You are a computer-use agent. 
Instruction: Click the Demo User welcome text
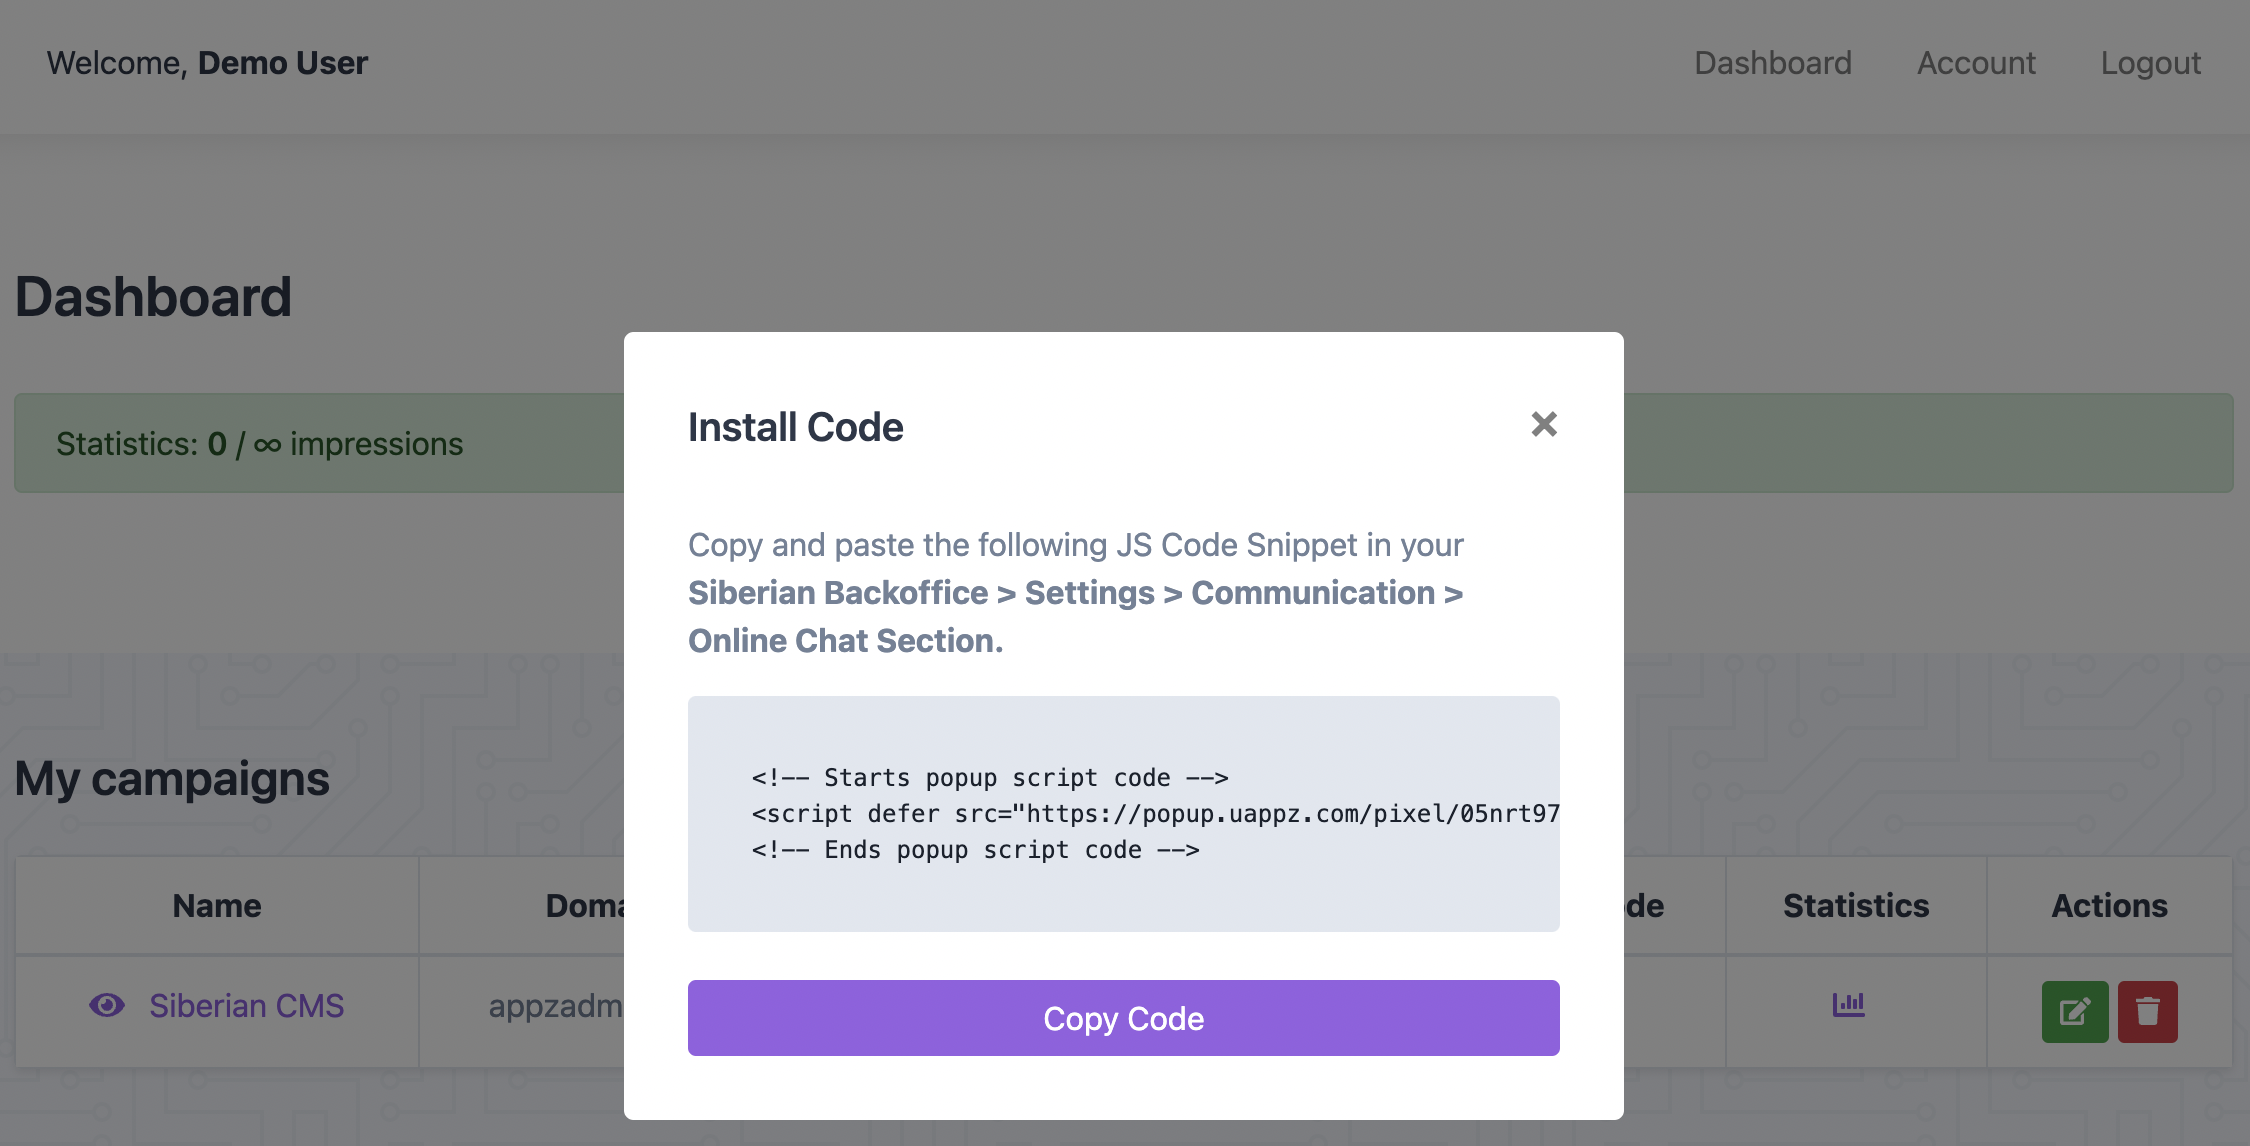pyautogui.click(x=283, y=63)
